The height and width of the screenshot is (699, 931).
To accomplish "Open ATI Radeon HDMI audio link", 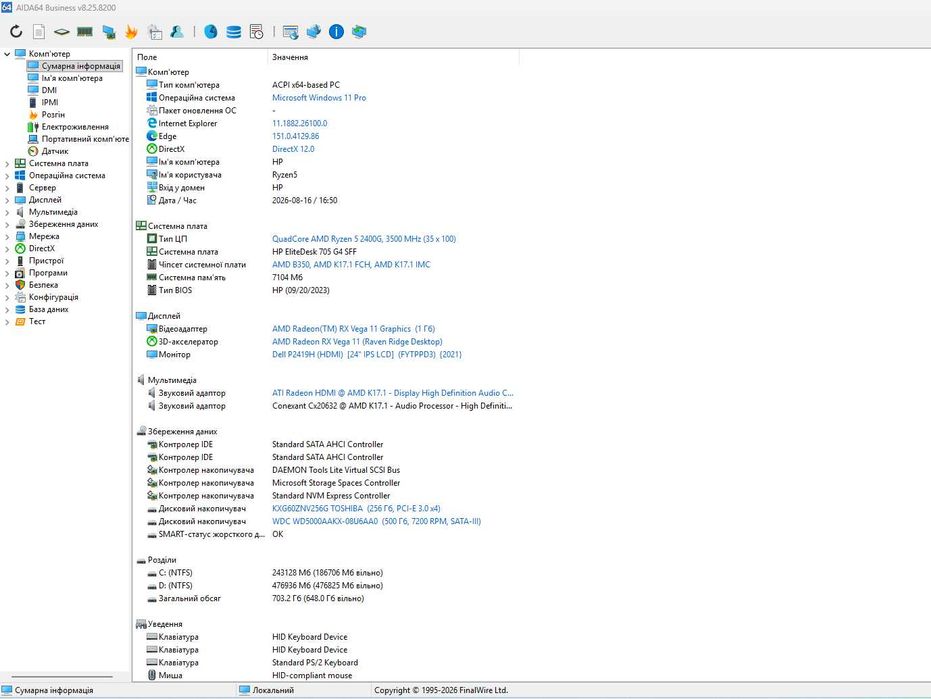I will [392, 393].
